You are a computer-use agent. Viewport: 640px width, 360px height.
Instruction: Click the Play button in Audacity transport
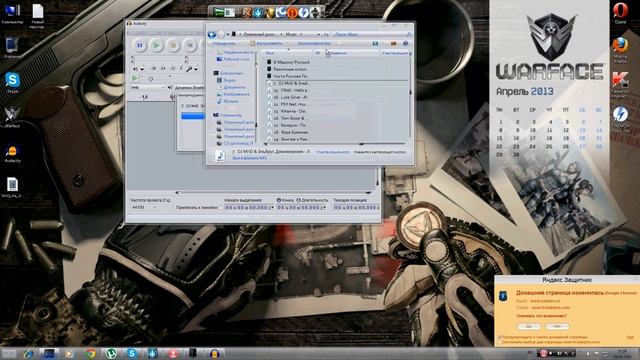point(156,45)
